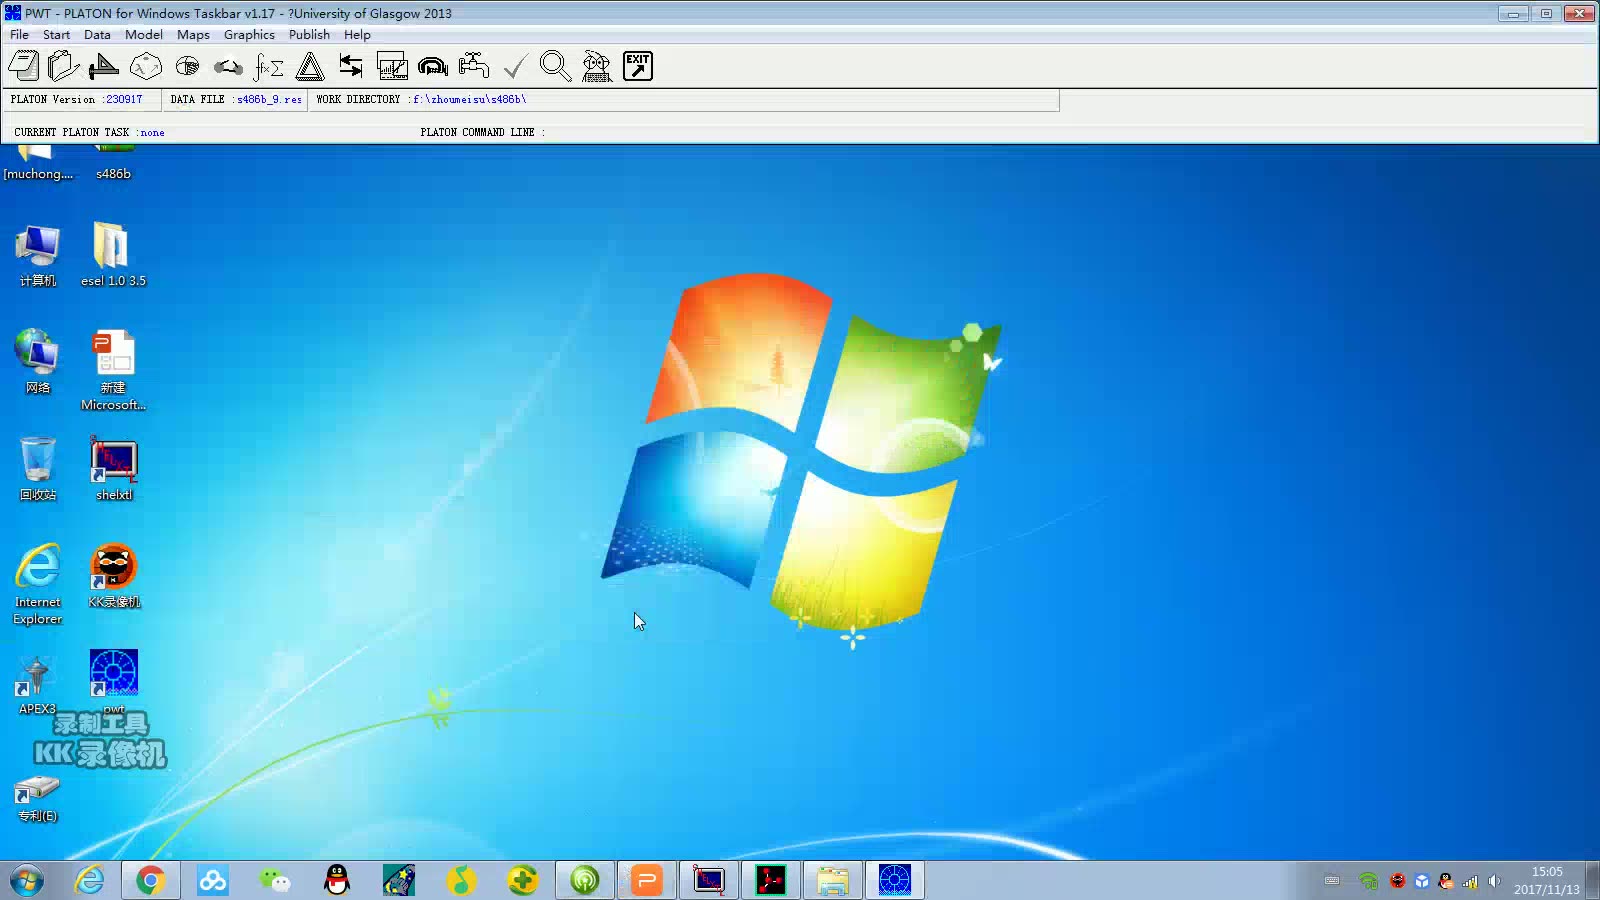The image size is (1600, 900).
Task: Select the shelxtl desktop shortcut
Action: pos(113,469)
